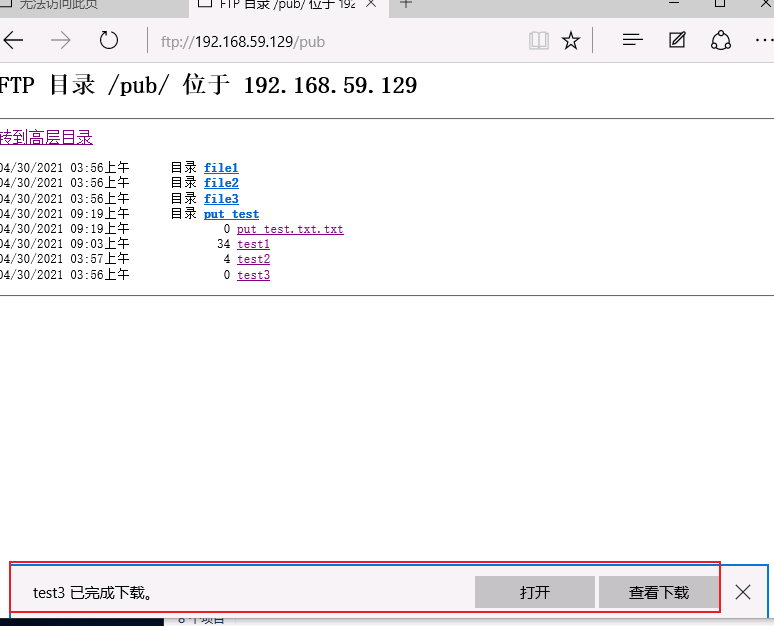Open reading view book icon
Image resolution: width=774 pixels, height=626 pixels.
tap(539, 40)
